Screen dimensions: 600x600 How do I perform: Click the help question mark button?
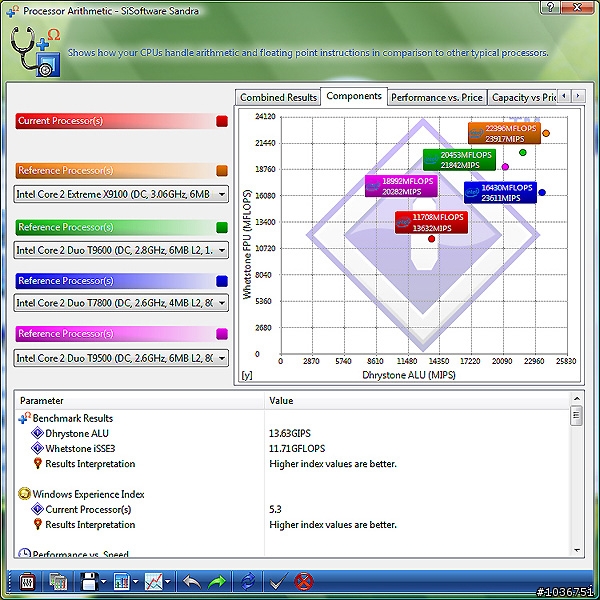(x=551, y=7)
